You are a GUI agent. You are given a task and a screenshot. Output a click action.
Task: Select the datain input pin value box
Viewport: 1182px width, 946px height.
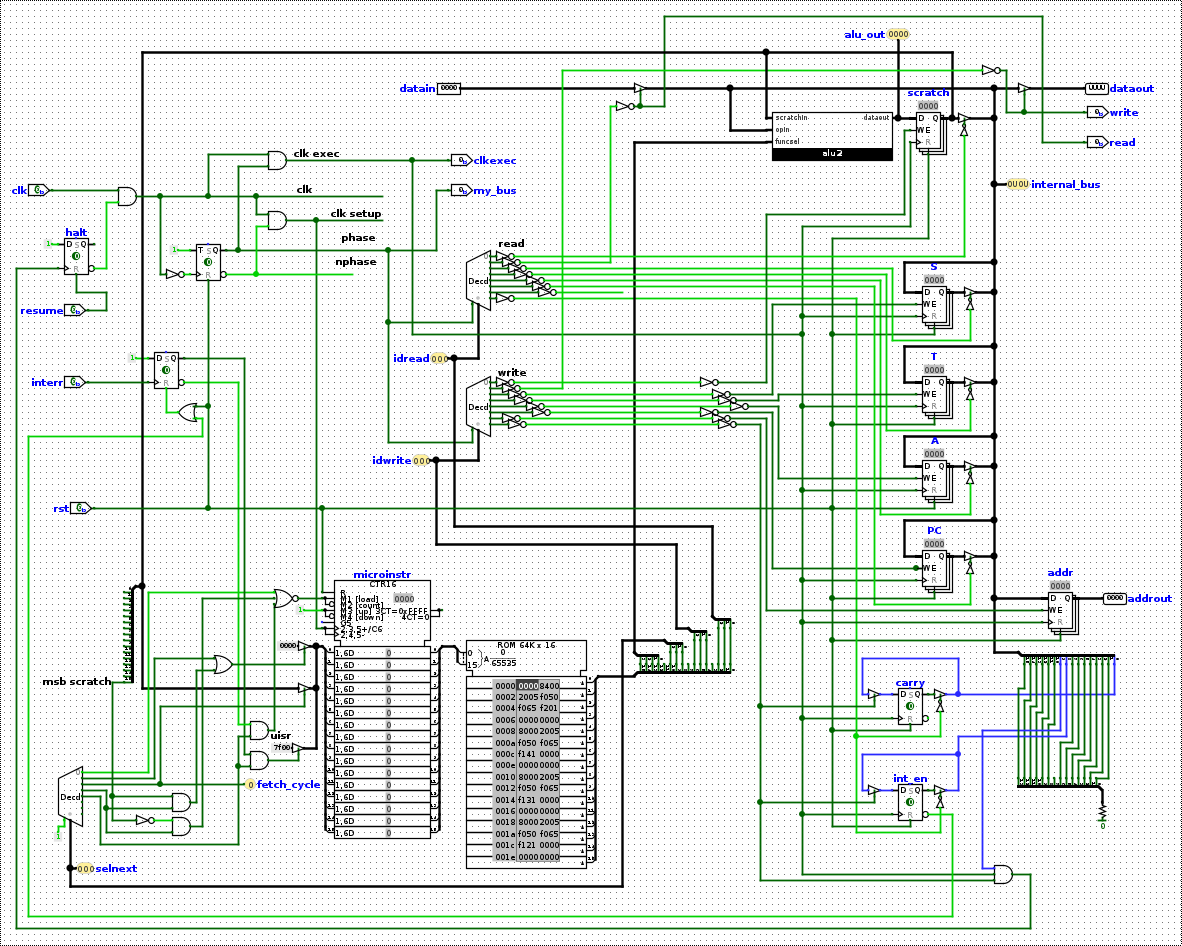[449, 88]
